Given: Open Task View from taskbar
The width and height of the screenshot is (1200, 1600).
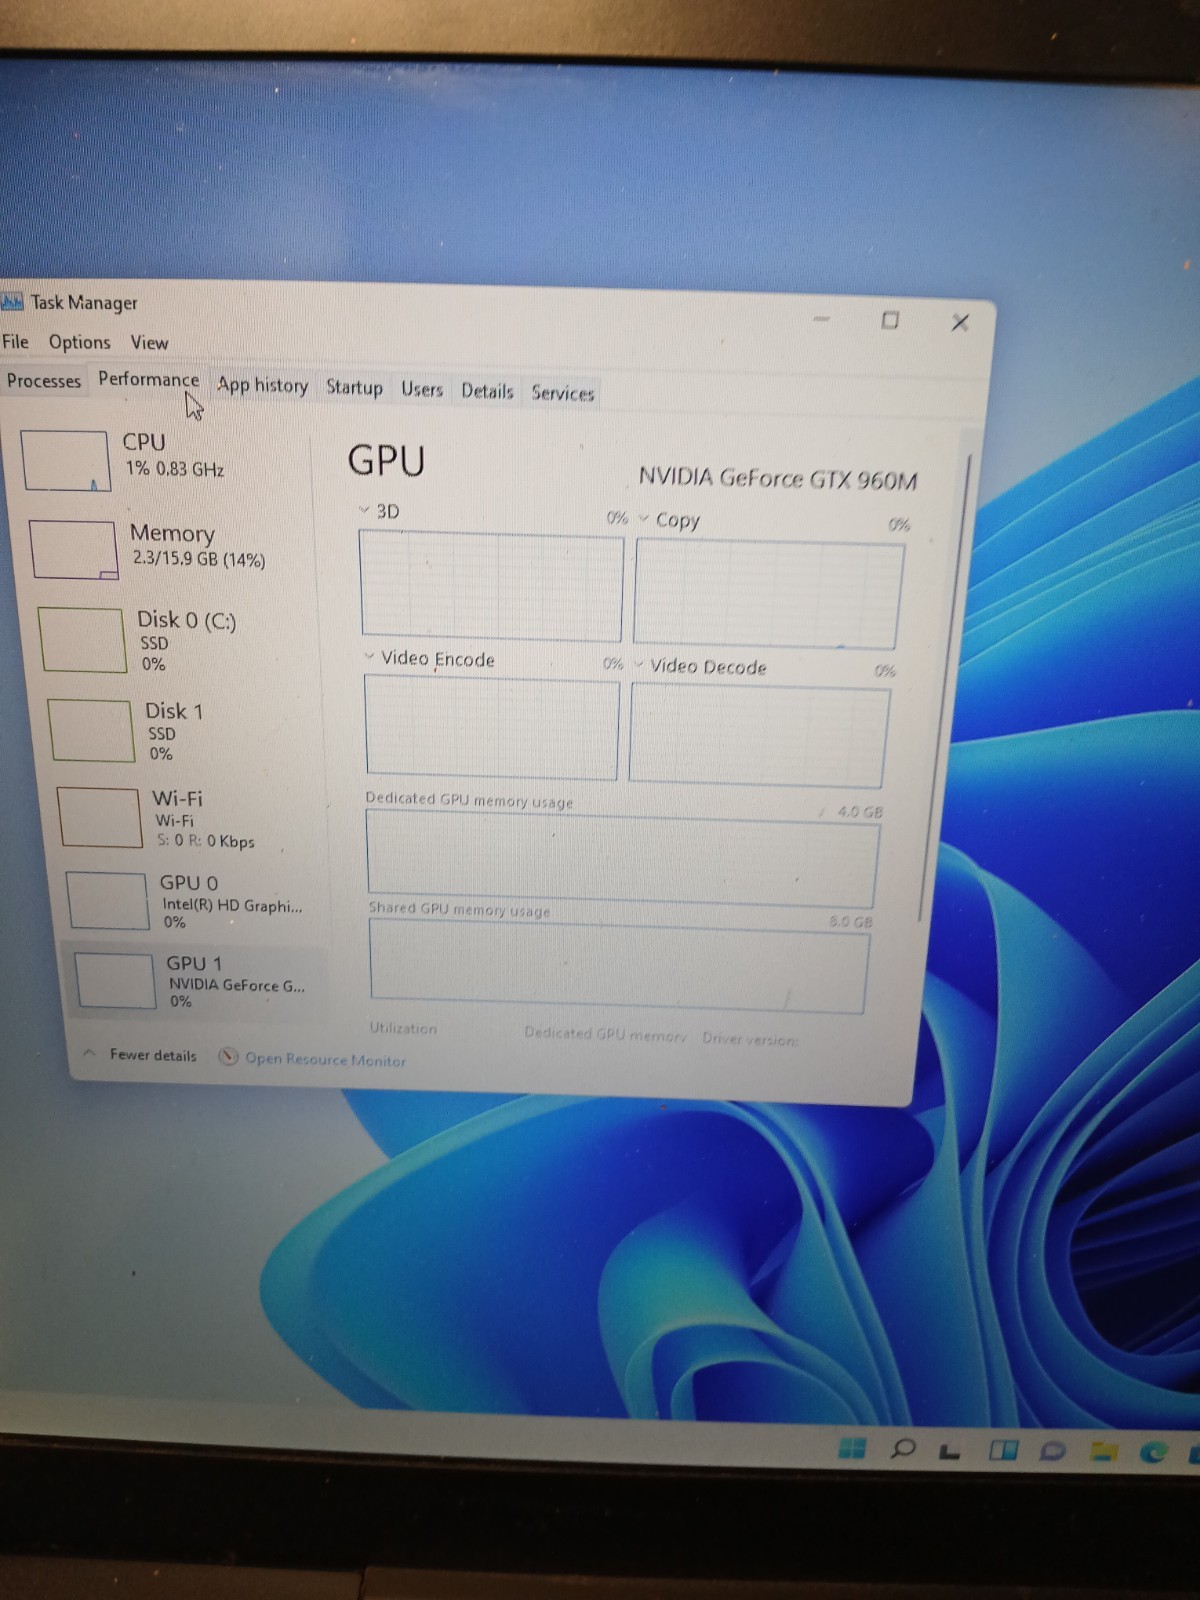Looking at the screenshot, I should pos(949,1451).
